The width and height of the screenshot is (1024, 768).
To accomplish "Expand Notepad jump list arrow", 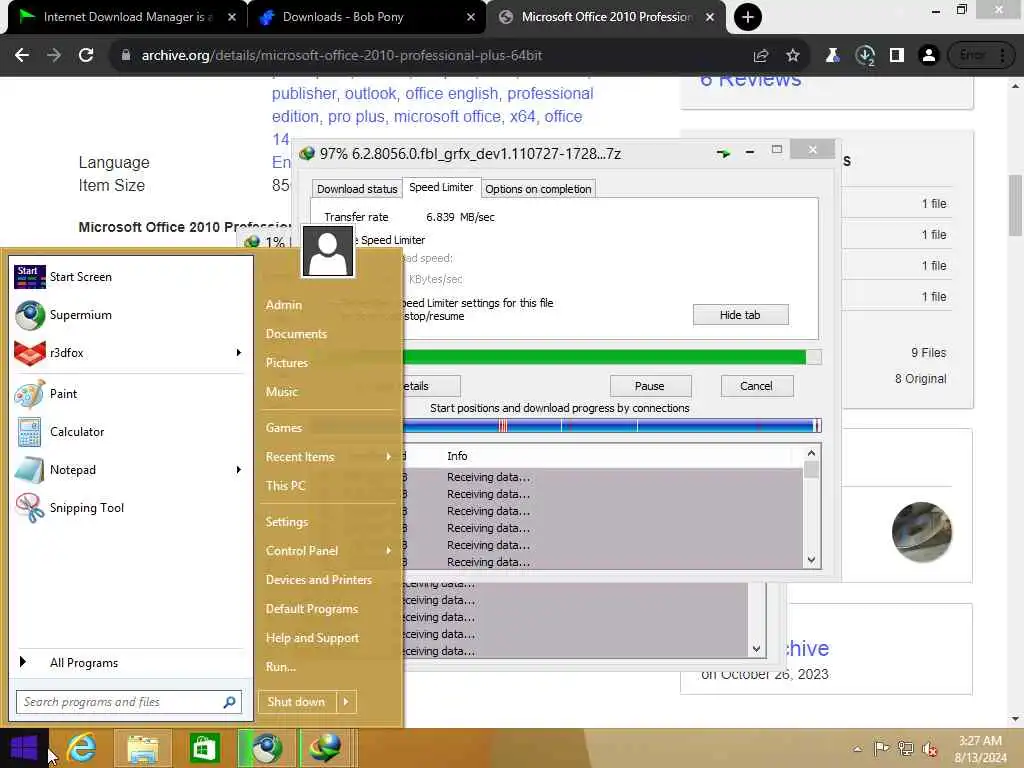I will point(238,470).
